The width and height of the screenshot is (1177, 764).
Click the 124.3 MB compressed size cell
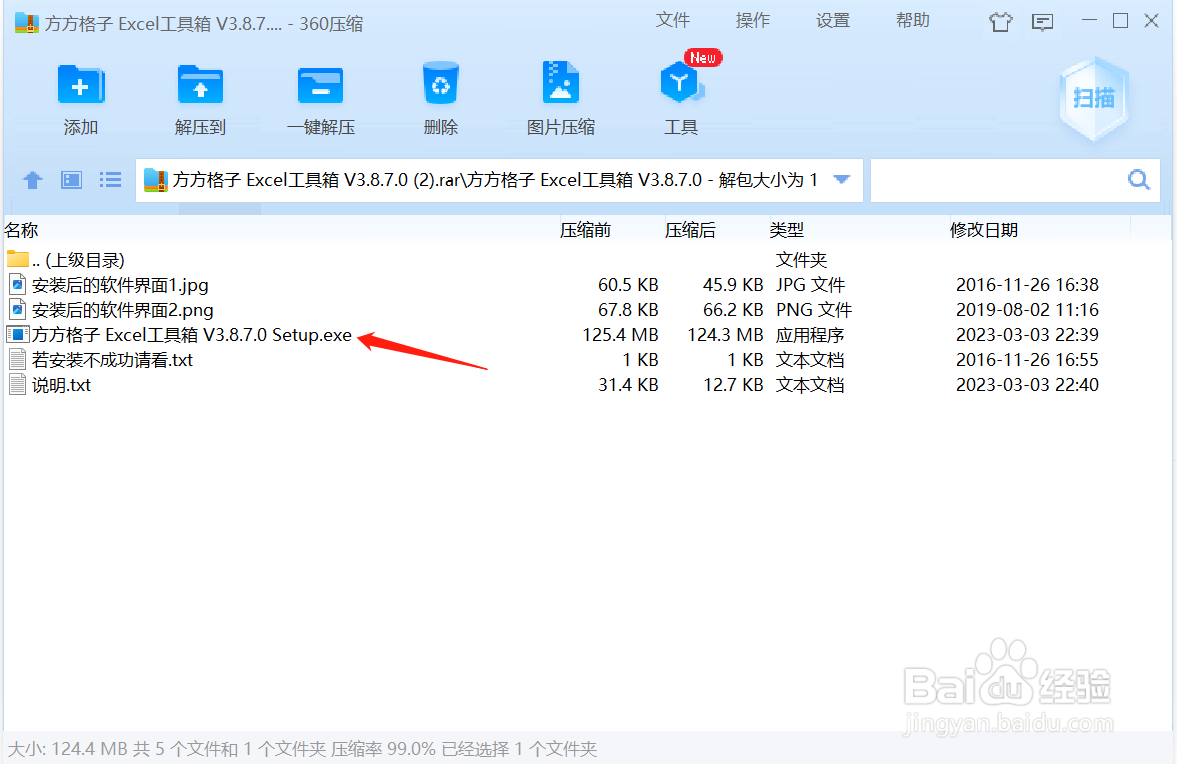[725, 334]
